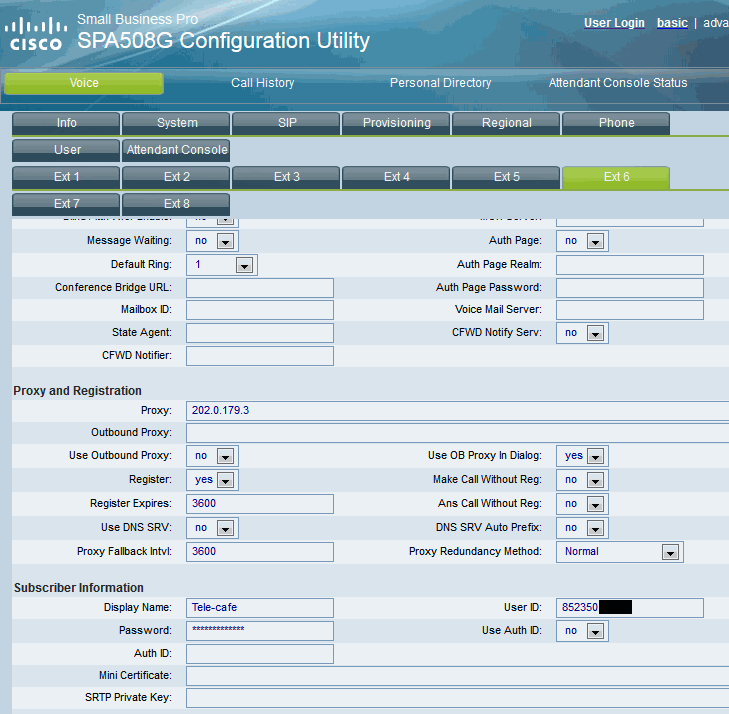This screenshot has height=714, width=729.
Task: Select the Ext 7 tab
Action: (x=66, y=204)
